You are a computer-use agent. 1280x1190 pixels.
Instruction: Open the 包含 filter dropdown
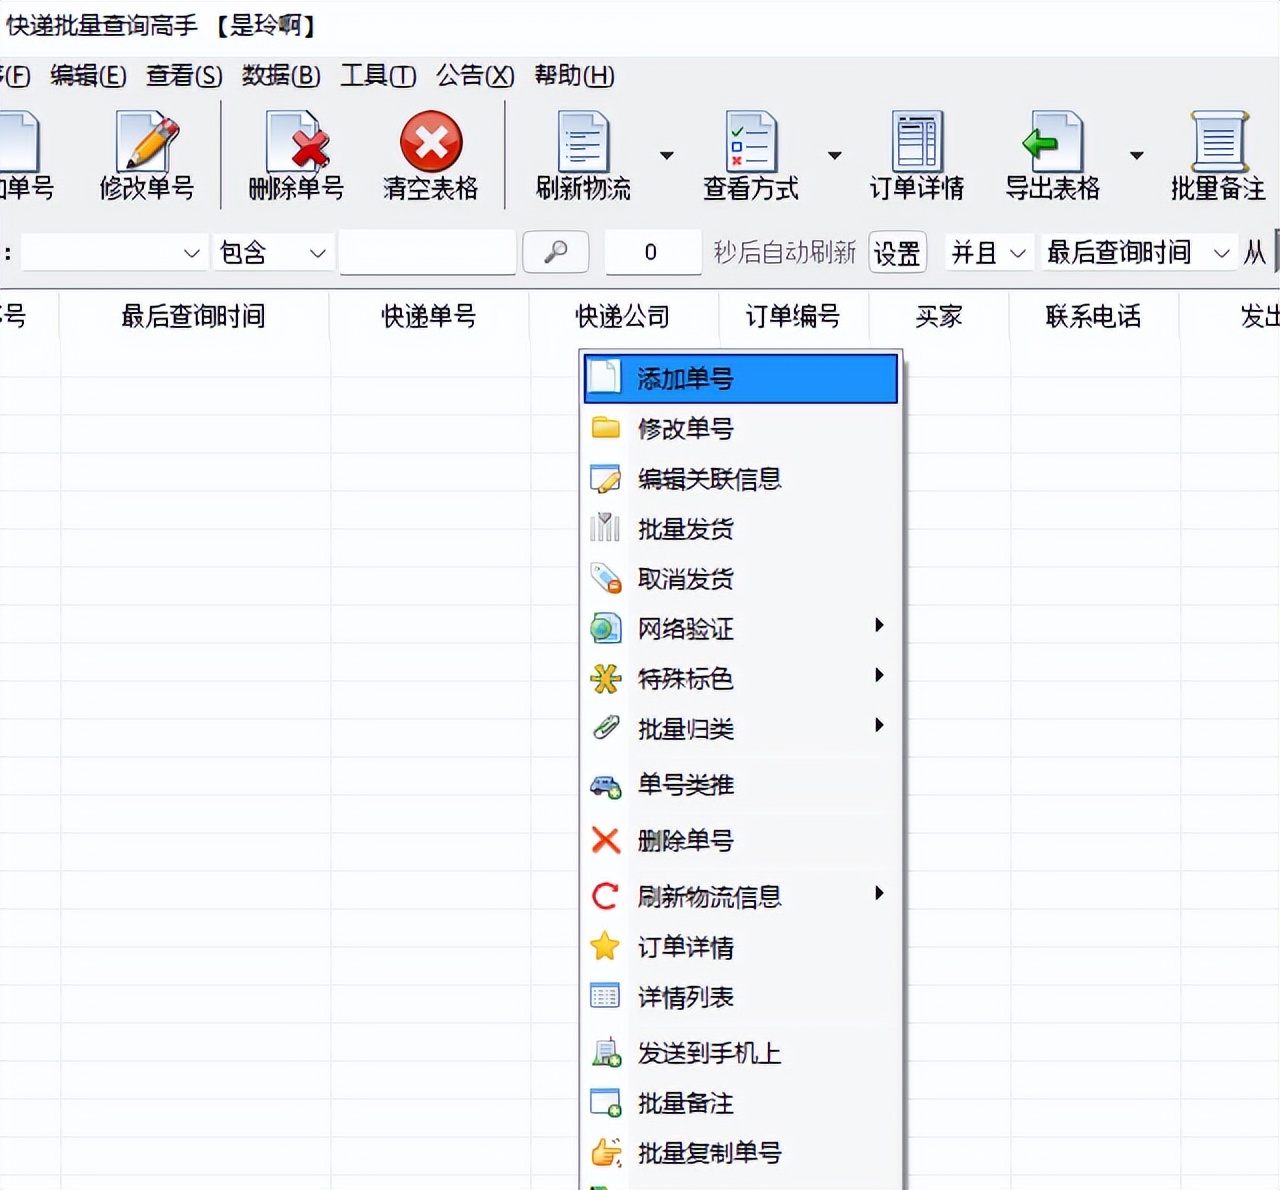(272, 252)
